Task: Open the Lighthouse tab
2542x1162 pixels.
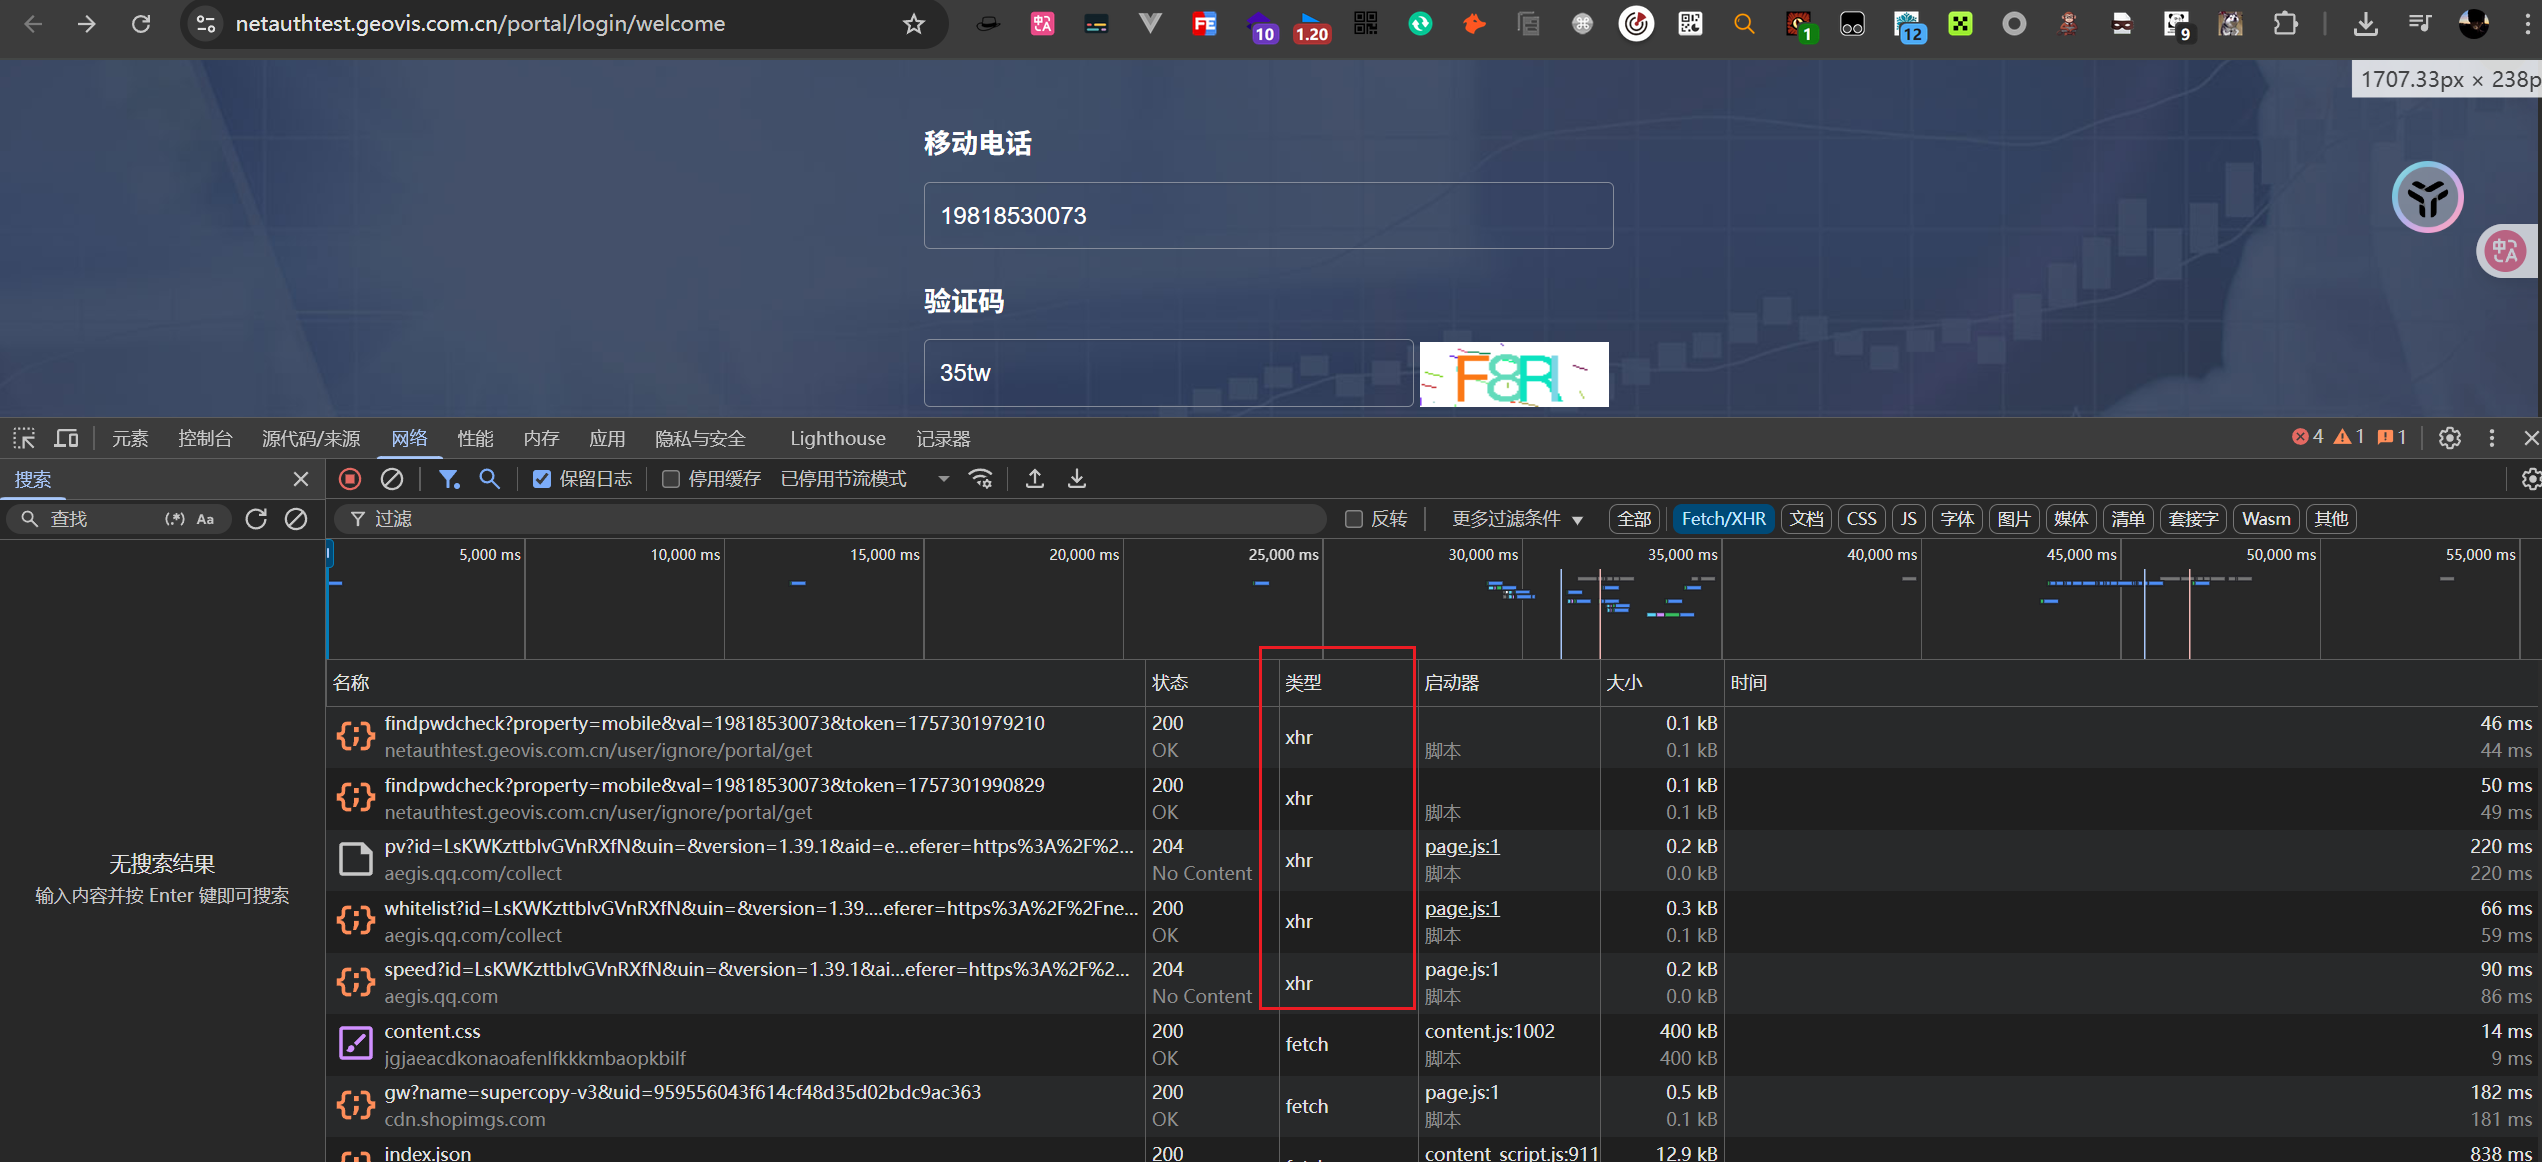Action: [837, 438]
